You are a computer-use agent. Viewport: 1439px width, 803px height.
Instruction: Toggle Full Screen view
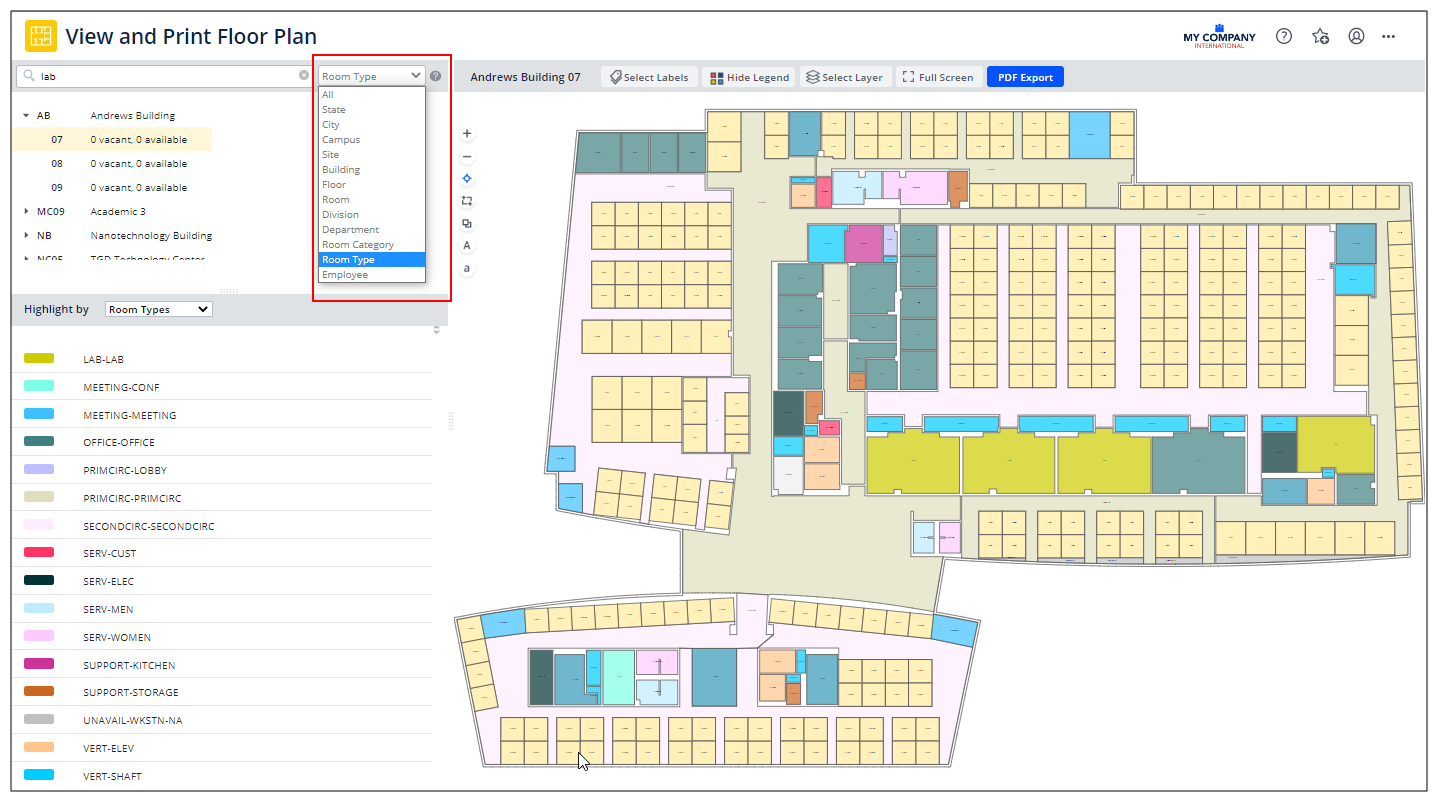(x=936, y=77)
